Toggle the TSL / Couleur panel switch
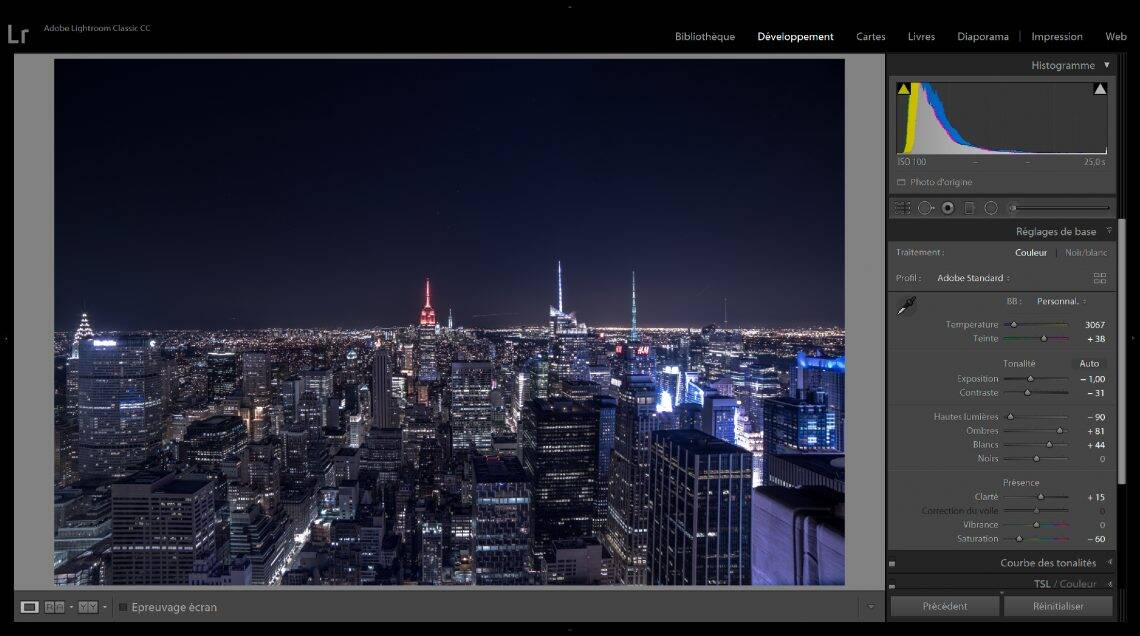The height and width of the screenshot is (636, 1140). 892,585
